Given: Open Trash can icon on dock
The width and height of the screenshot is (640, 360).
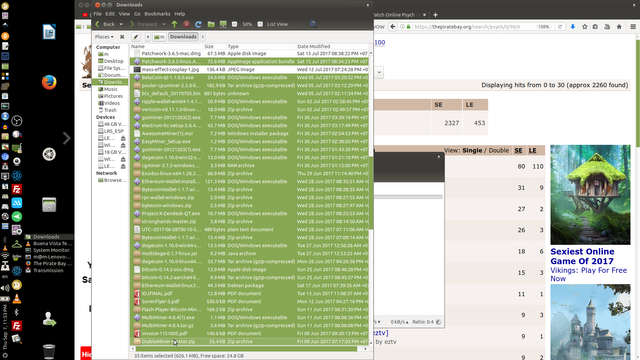Looking at the screenshot, I should (x=49, y=351).
